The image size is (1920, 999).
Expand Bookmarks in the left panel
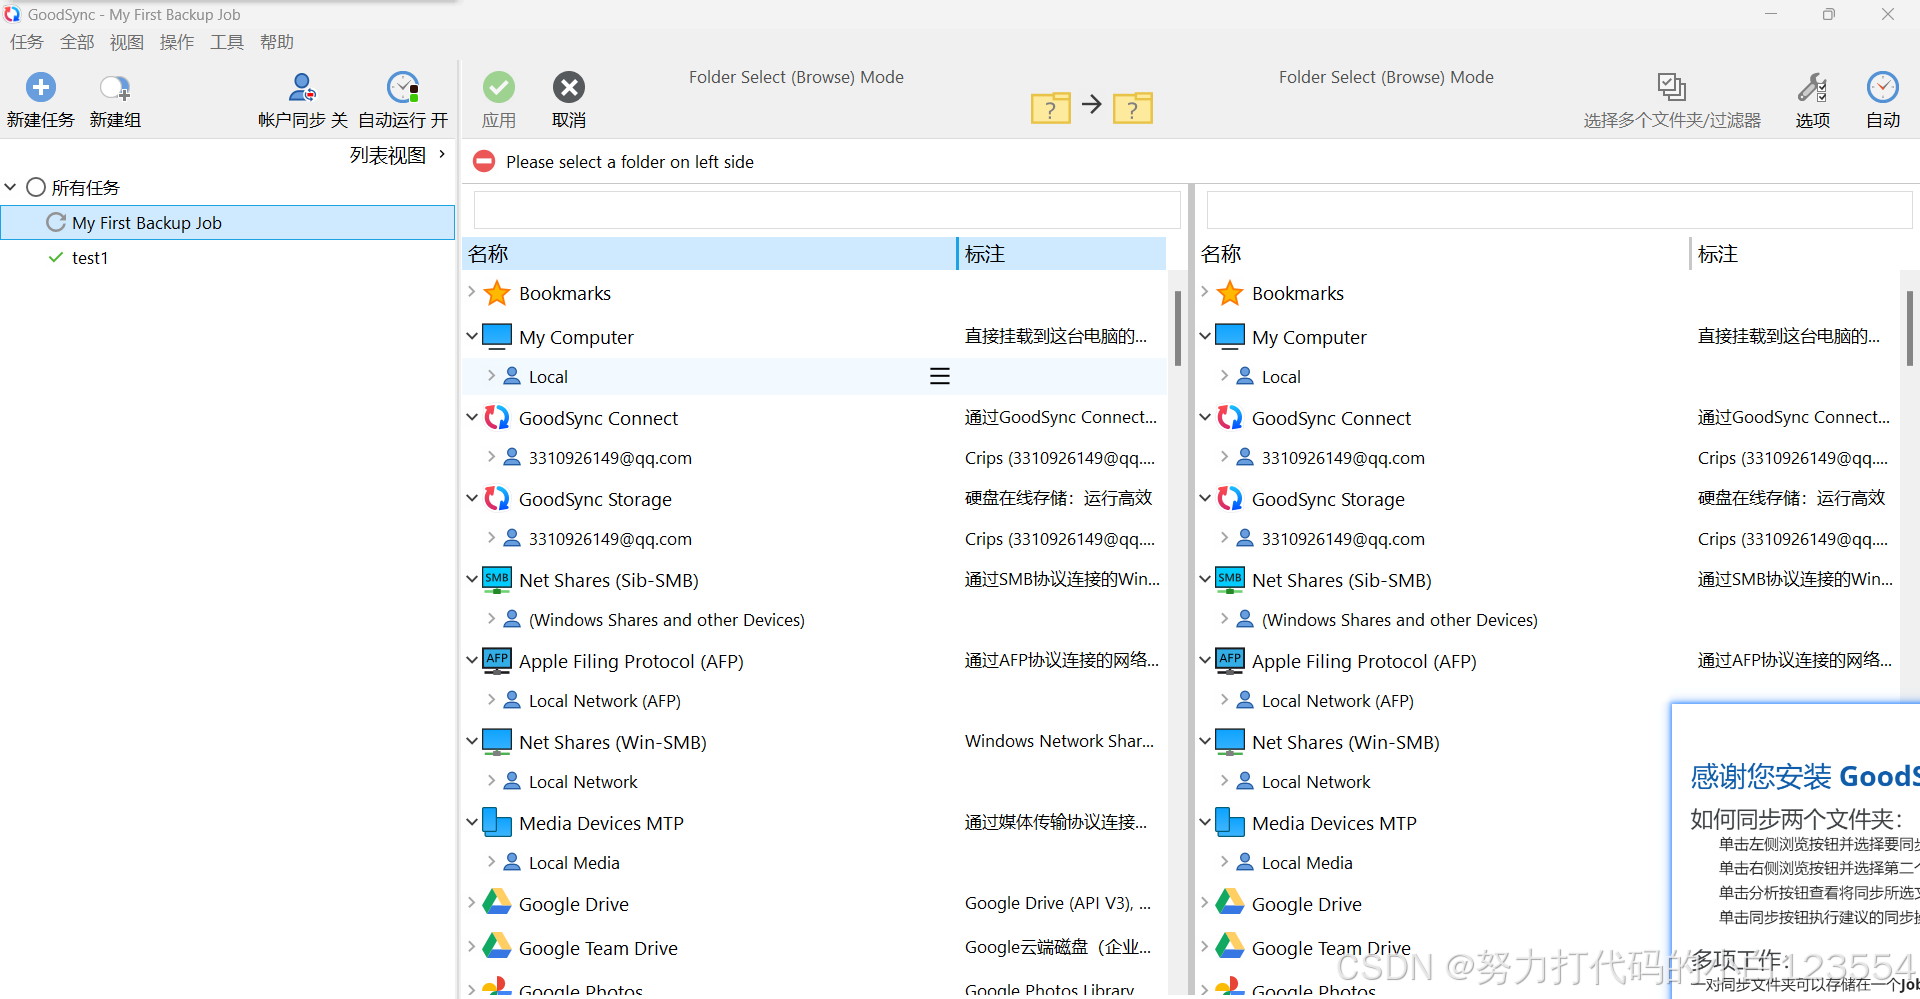(x=471, y=292)
